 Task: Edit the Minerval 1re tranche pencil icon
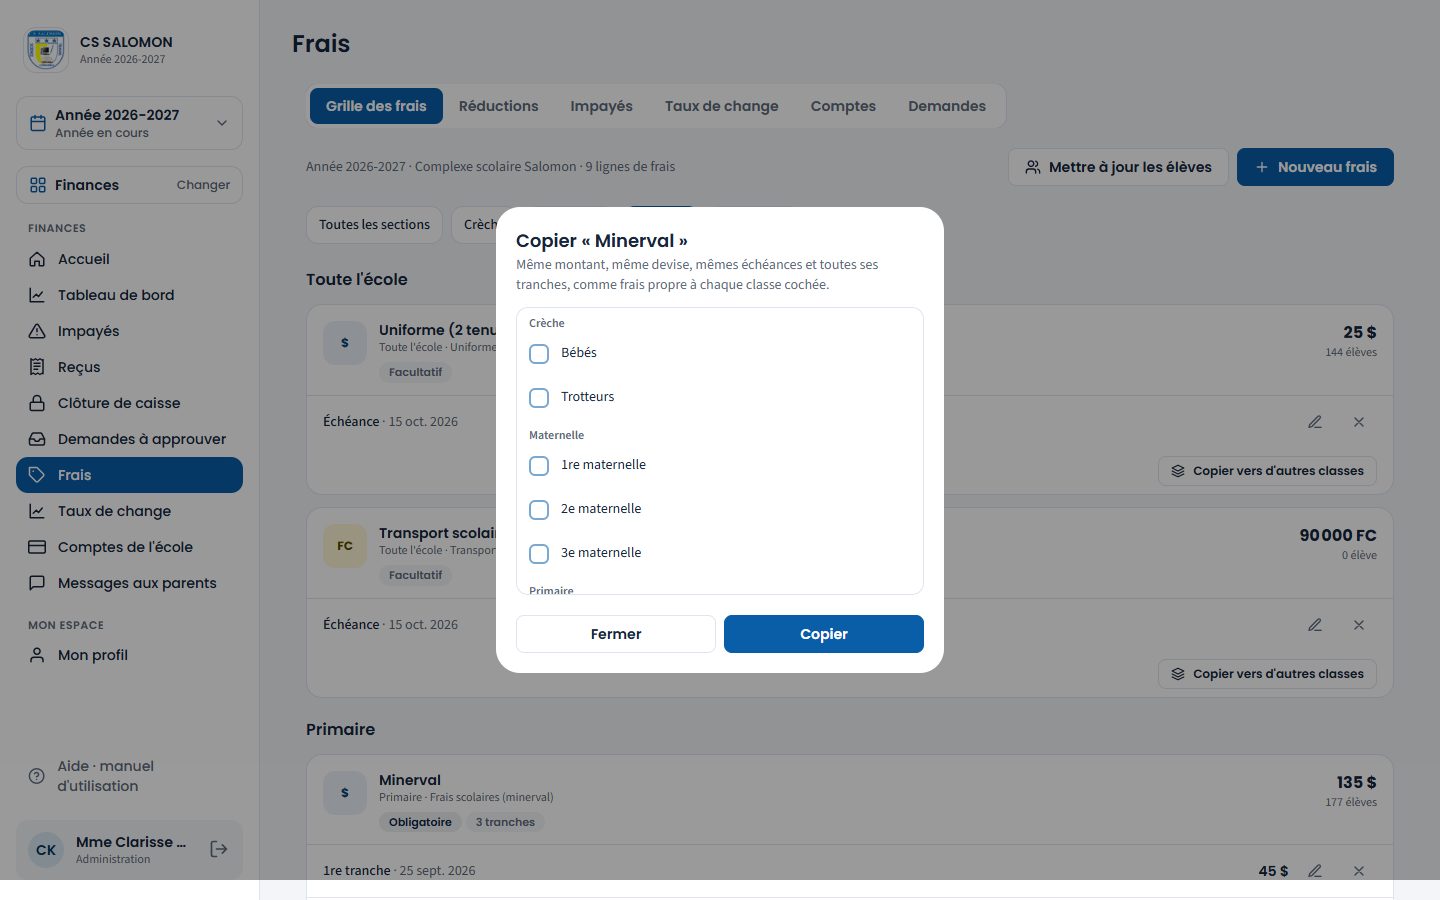(1315, 871)
